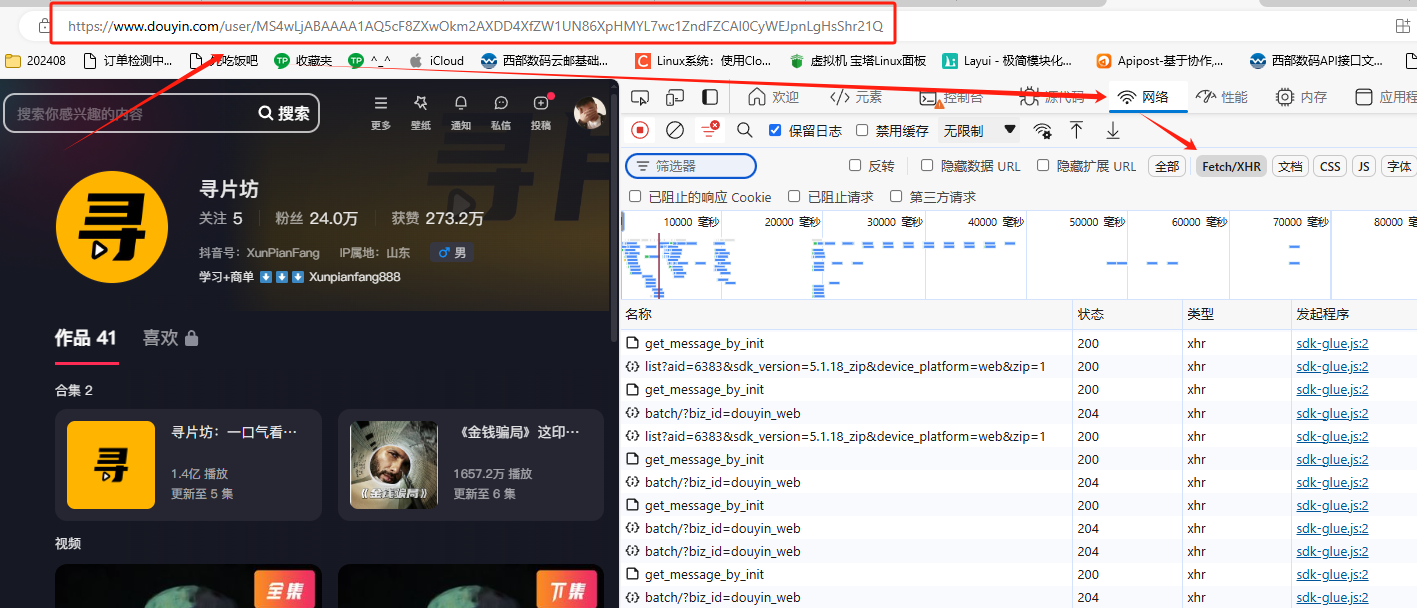Sort requests by 状态 column header

[x=1127, y=314]
